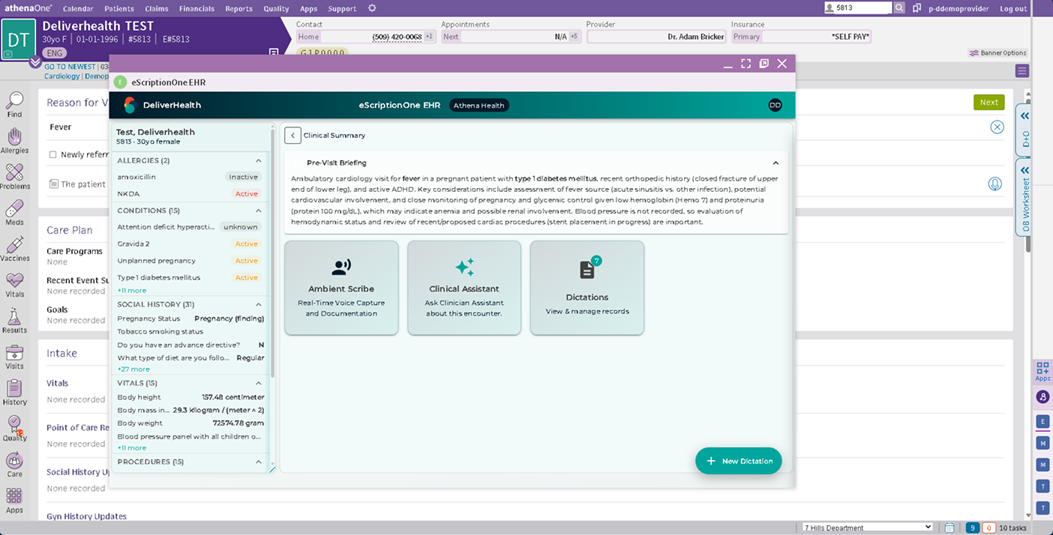The height and width of the screenshot is (535, 1053).
Task: Open Allergies from the left sidebar
Action: coord(15,140)
